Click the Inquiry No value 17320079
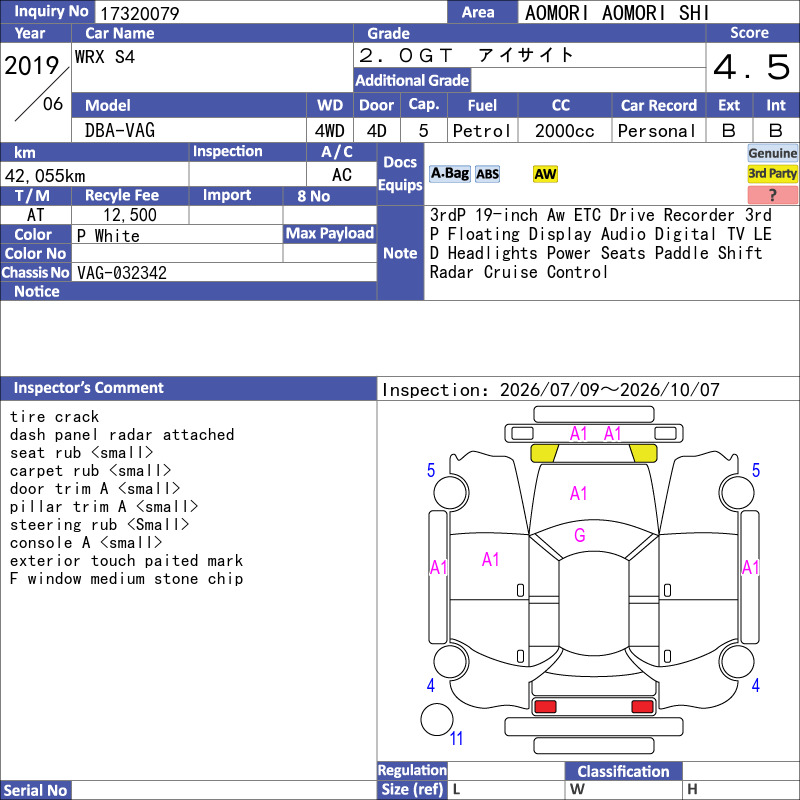 (x=140, y=13)
